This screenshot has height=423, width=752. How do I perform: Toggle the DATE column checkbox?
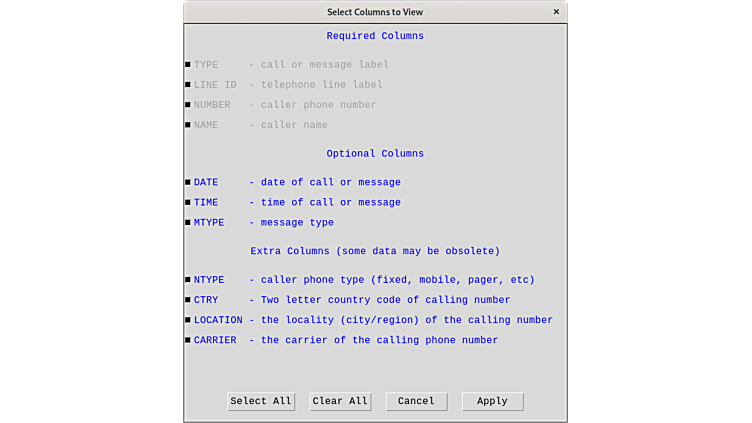(188, 183)
